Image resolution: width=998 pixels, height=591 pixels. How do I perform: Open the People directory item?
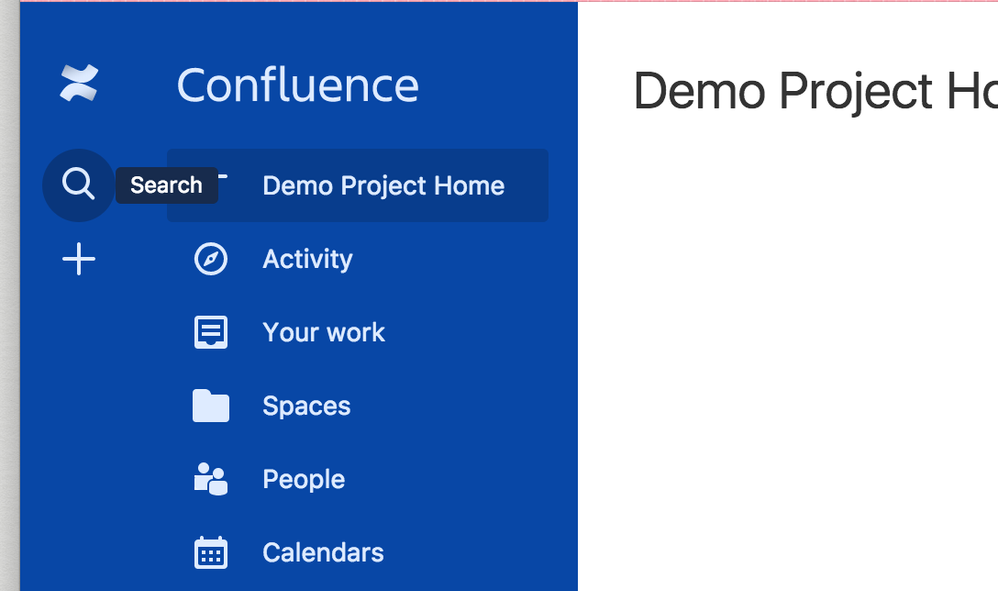[304, 479]
